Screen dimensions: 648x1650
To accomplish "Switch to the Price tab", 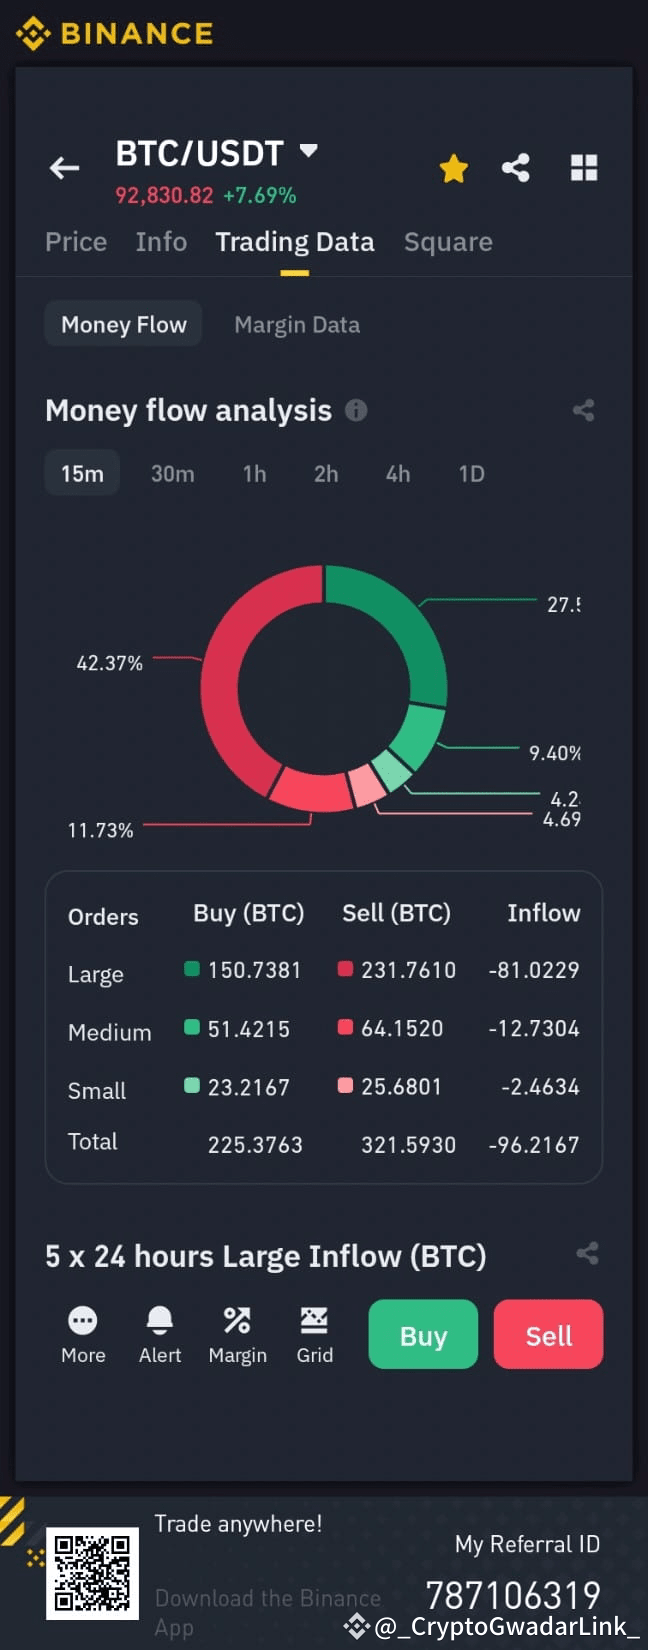I will [76, 241].
